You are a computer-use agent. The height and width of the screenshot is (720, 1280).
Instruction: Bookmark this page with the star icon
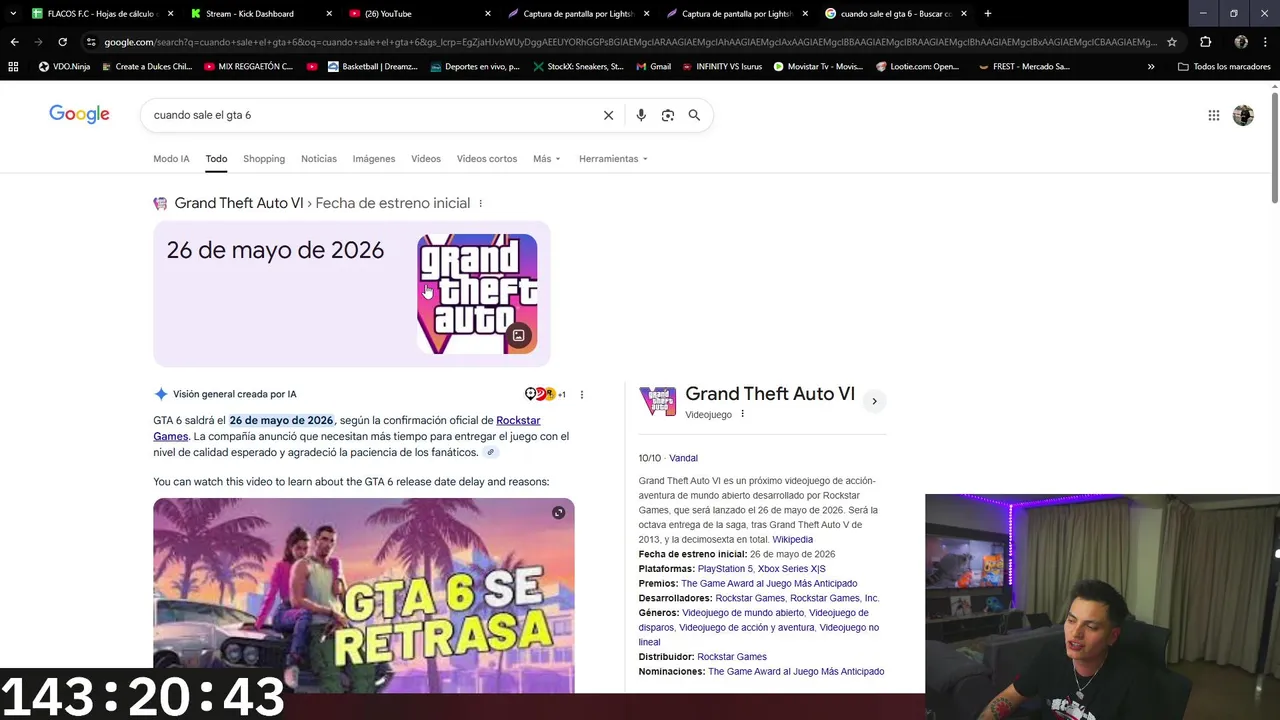(x=1172, y=42)
